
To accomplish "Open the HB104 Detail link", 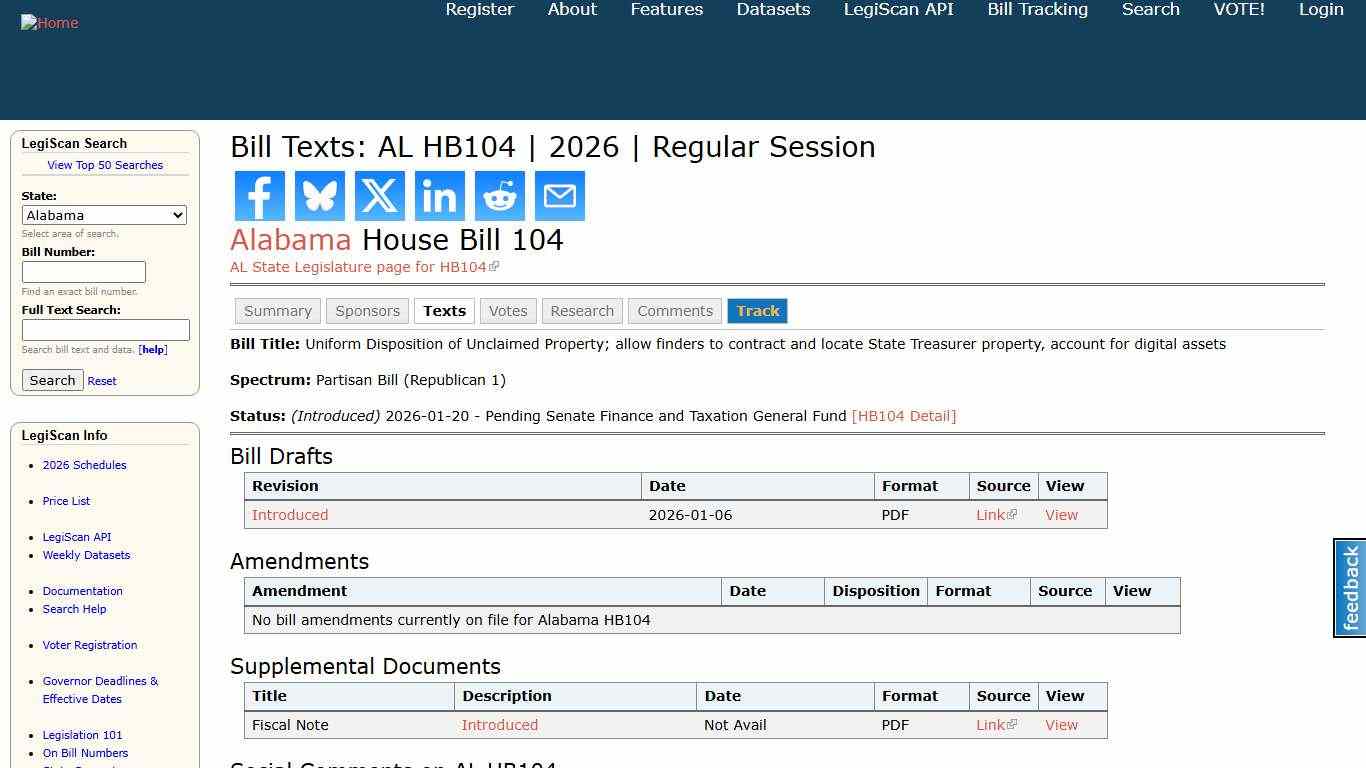I will [904, 416].
